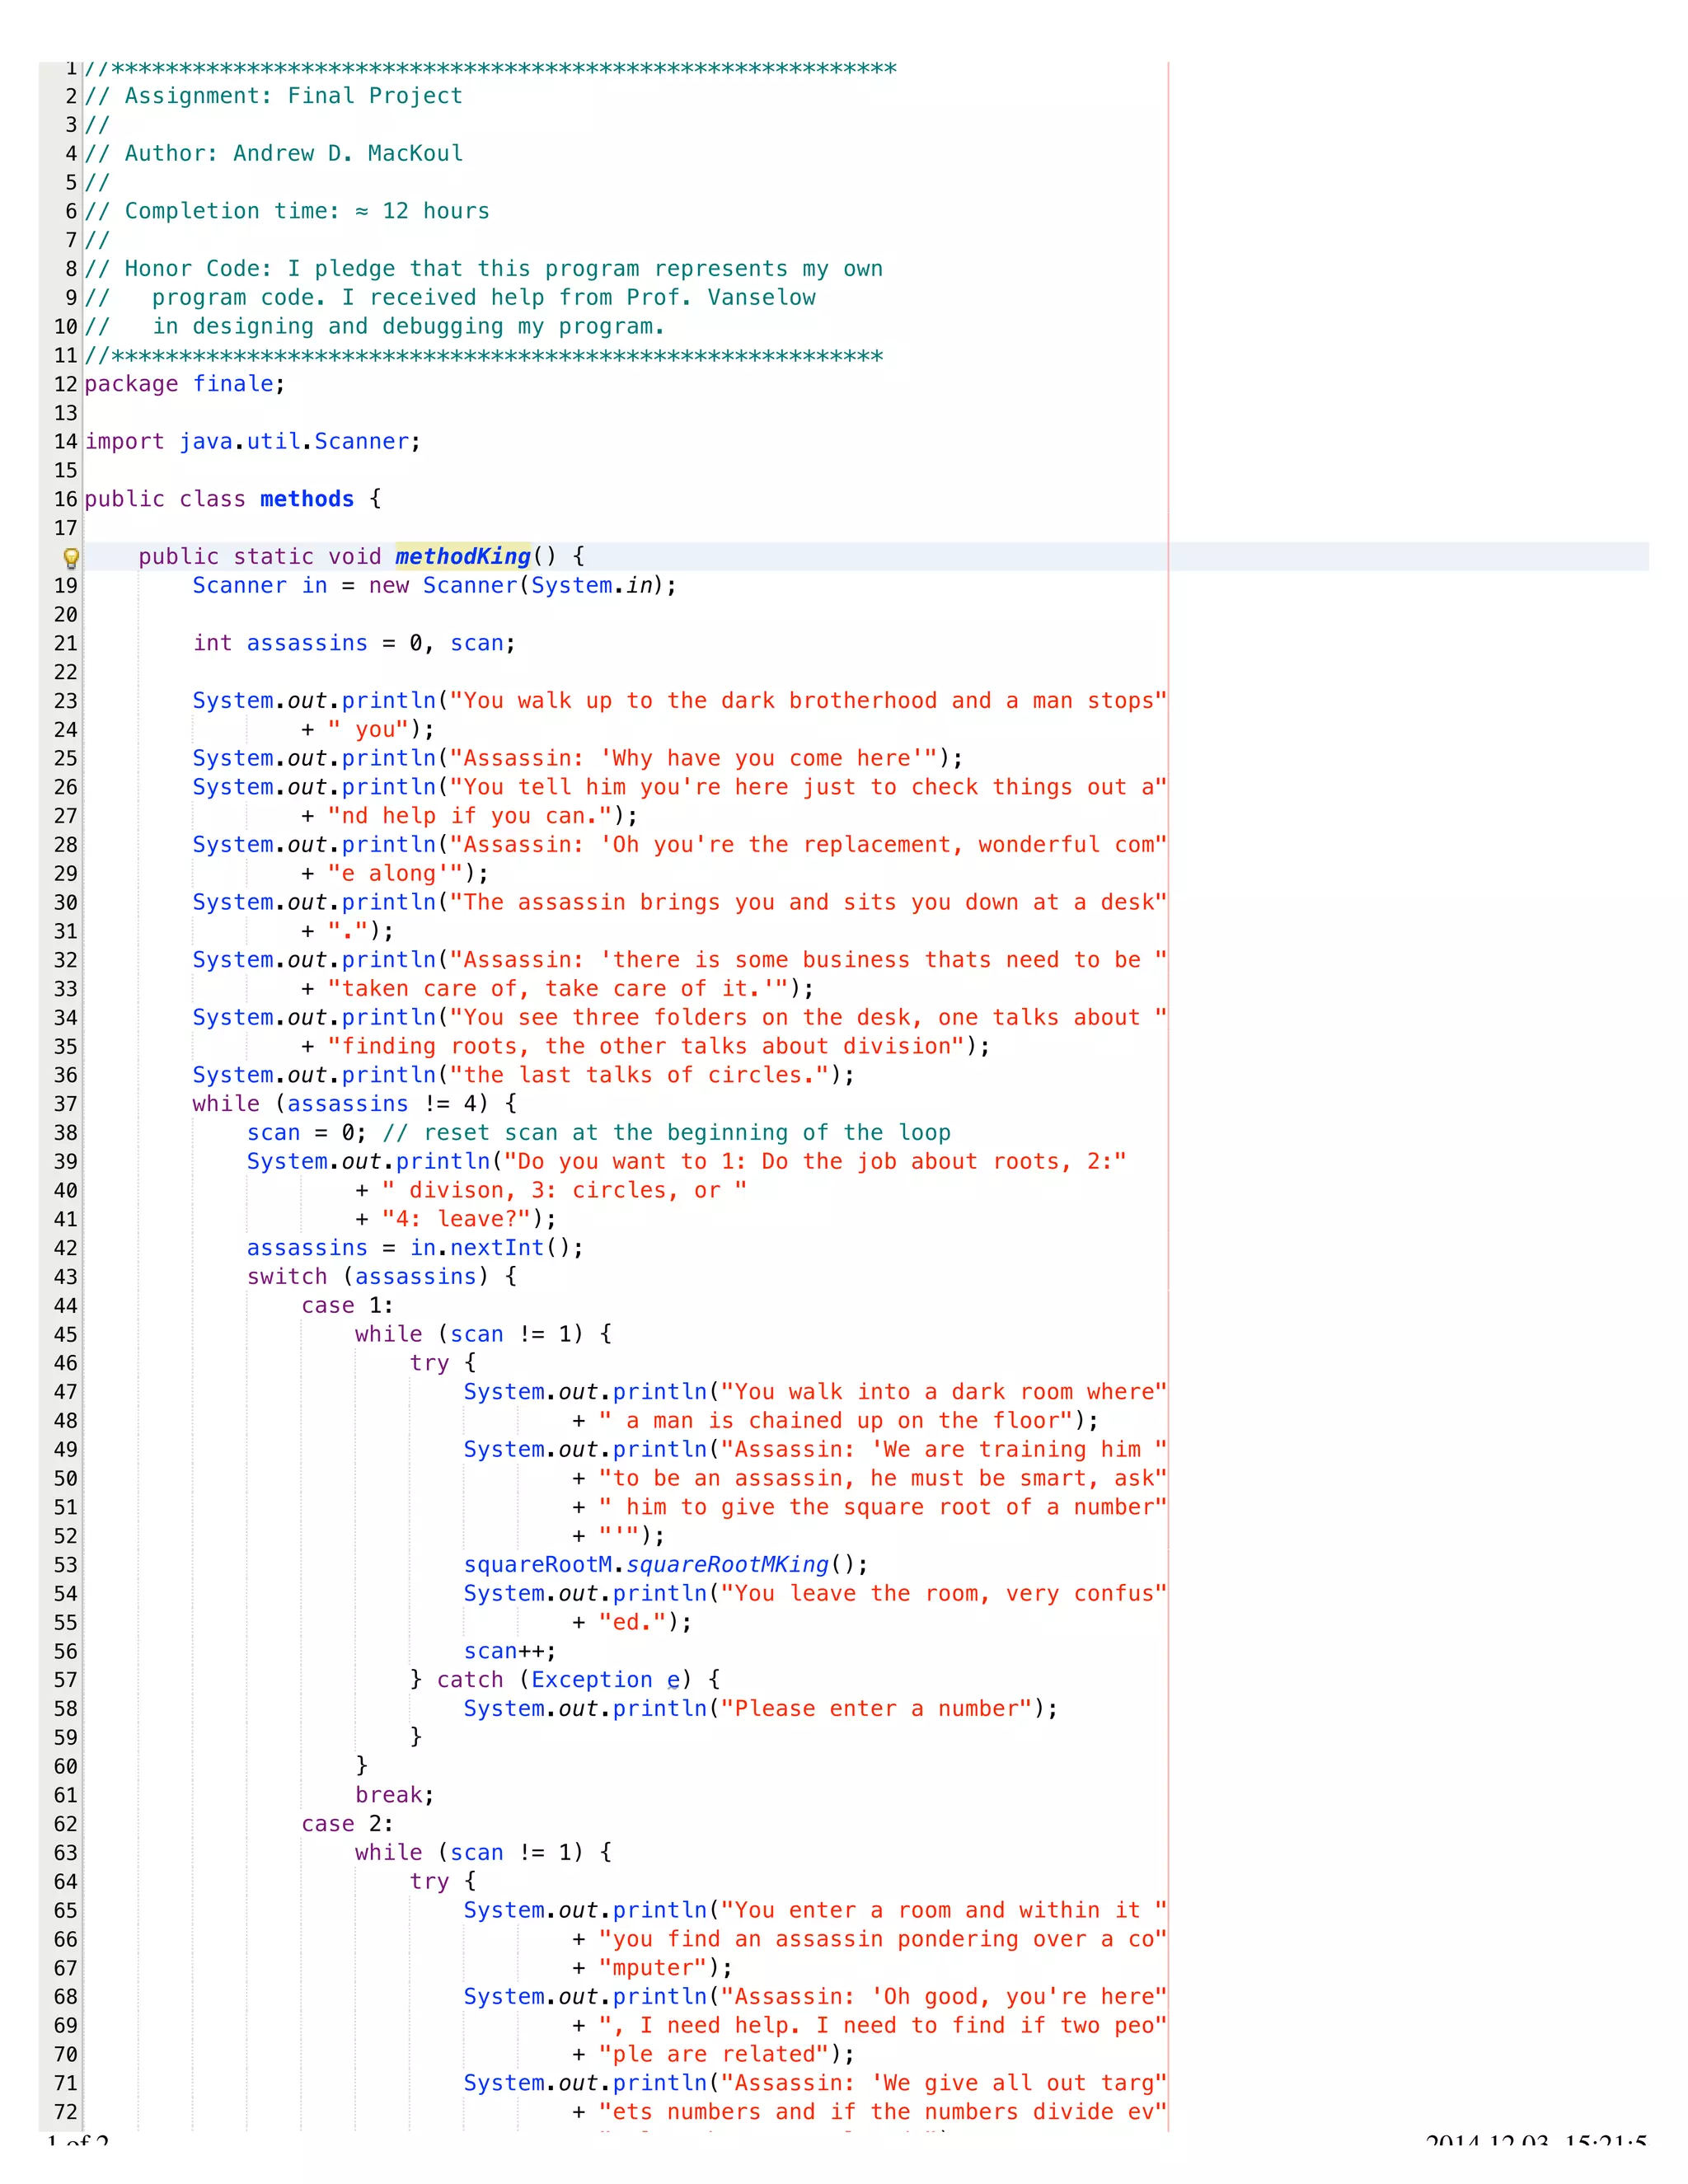Click 'int assassins = 0, scan;' declaration
Screen dimensions: 1688x2184
[355, 643]
